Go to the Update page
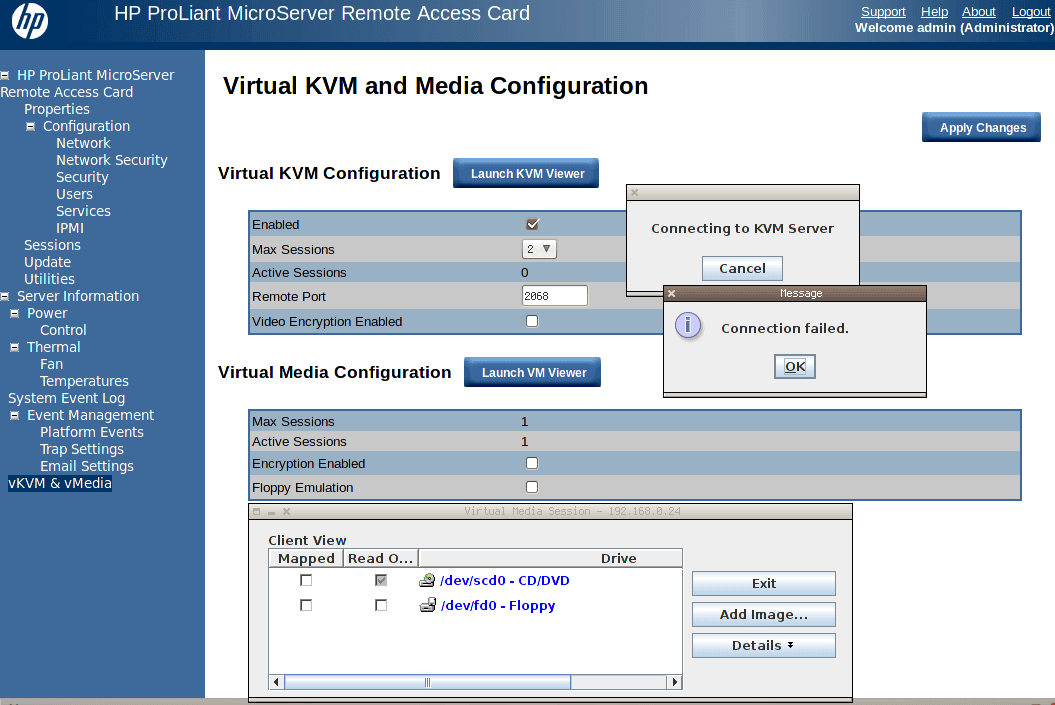 48,262
